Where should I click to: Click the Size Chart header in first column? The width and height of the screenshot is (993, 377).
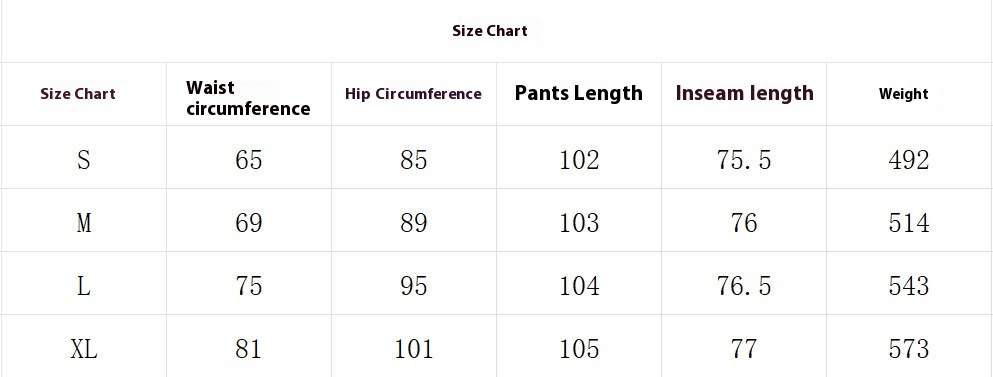click(78, 94)
